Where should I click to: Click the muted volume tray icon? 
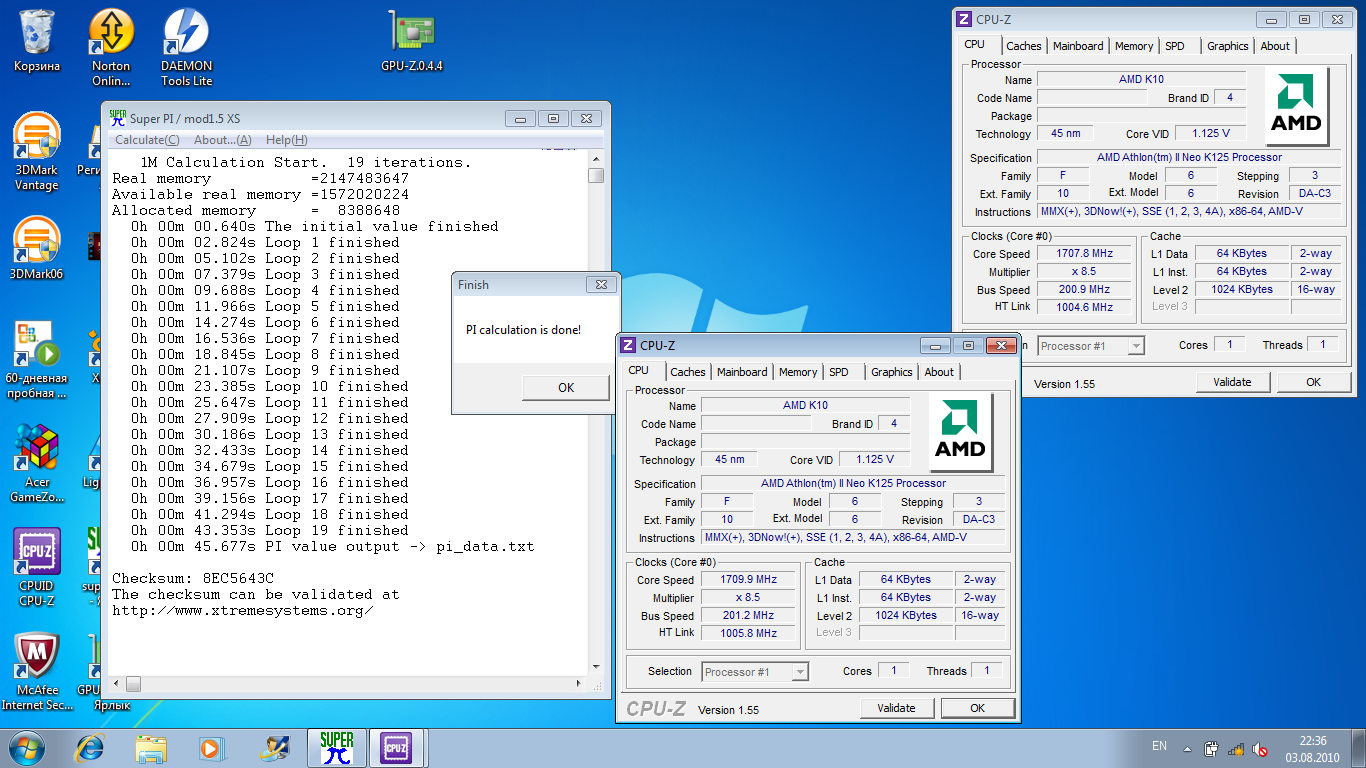tap(1260, 748)
